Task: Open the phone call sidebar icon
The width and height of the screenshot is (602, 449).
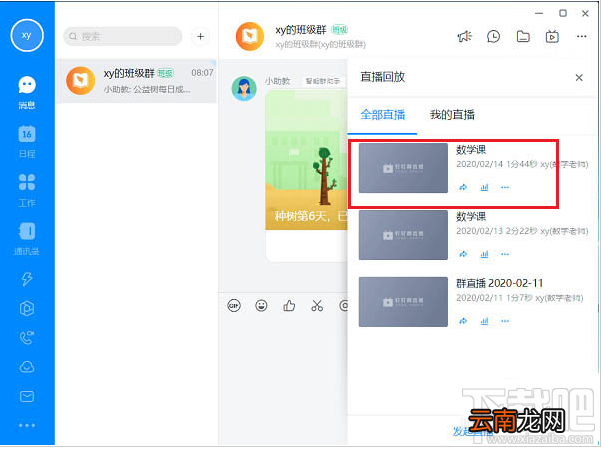Action: pos(27,338)
